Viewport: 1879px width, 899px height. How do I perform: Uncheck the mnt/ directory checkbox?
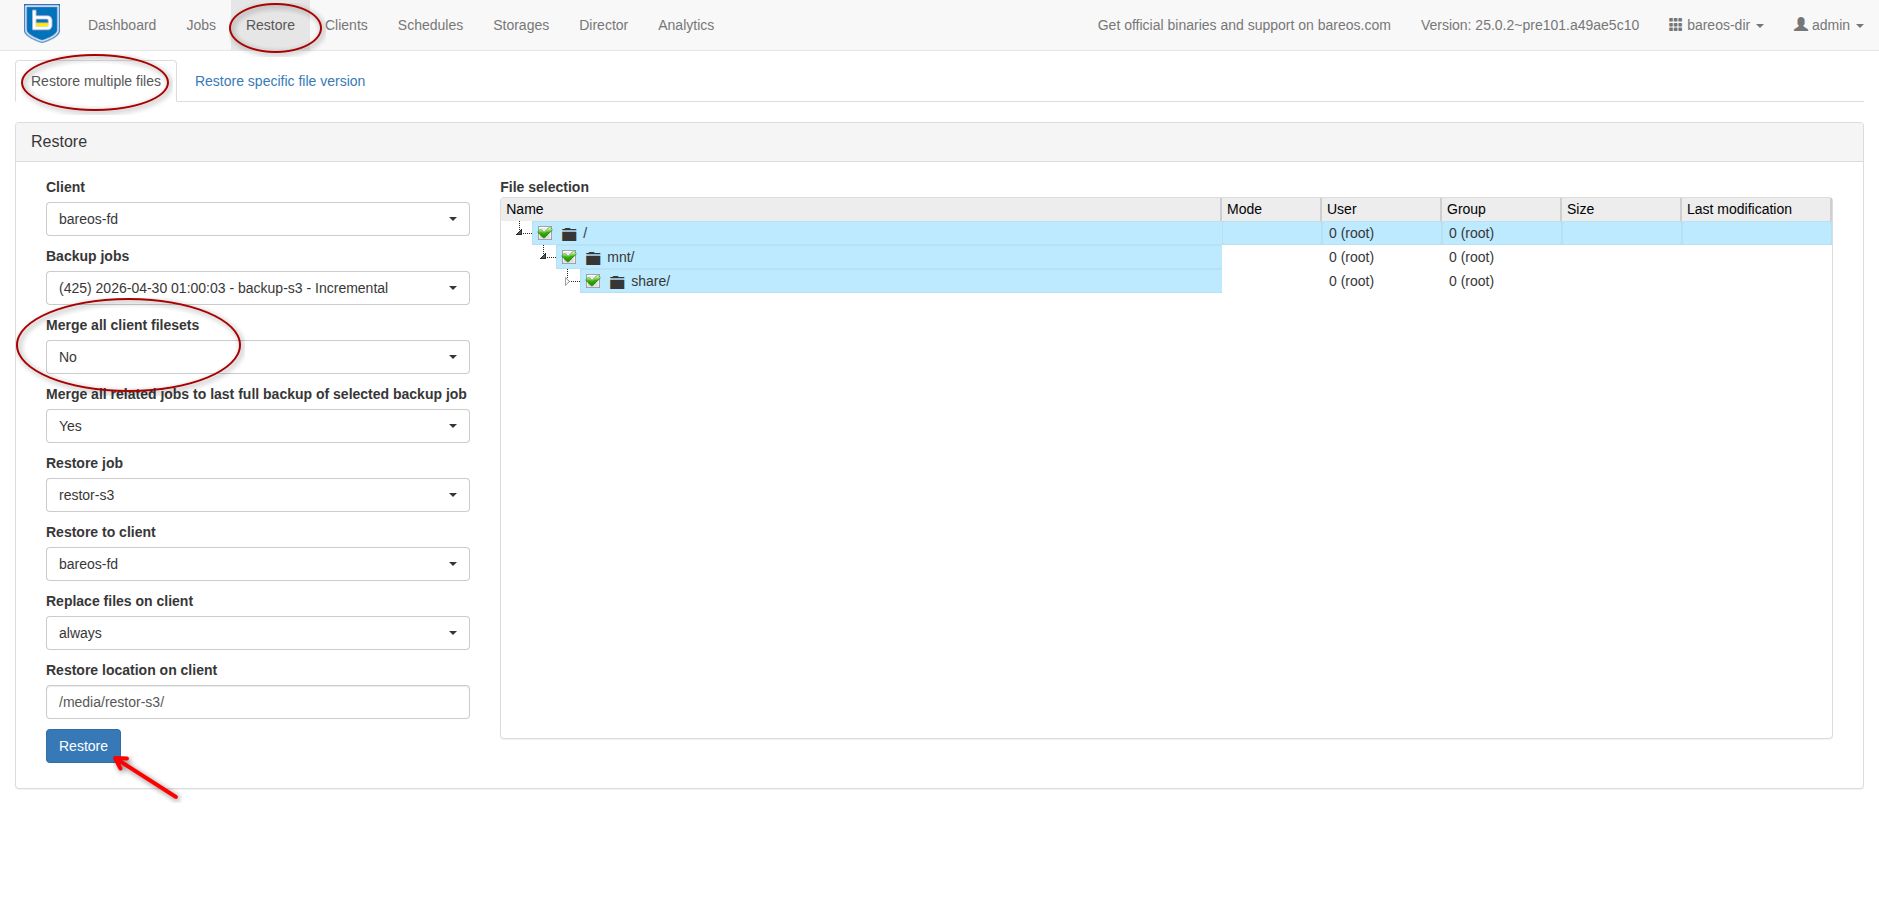[569, 257]
